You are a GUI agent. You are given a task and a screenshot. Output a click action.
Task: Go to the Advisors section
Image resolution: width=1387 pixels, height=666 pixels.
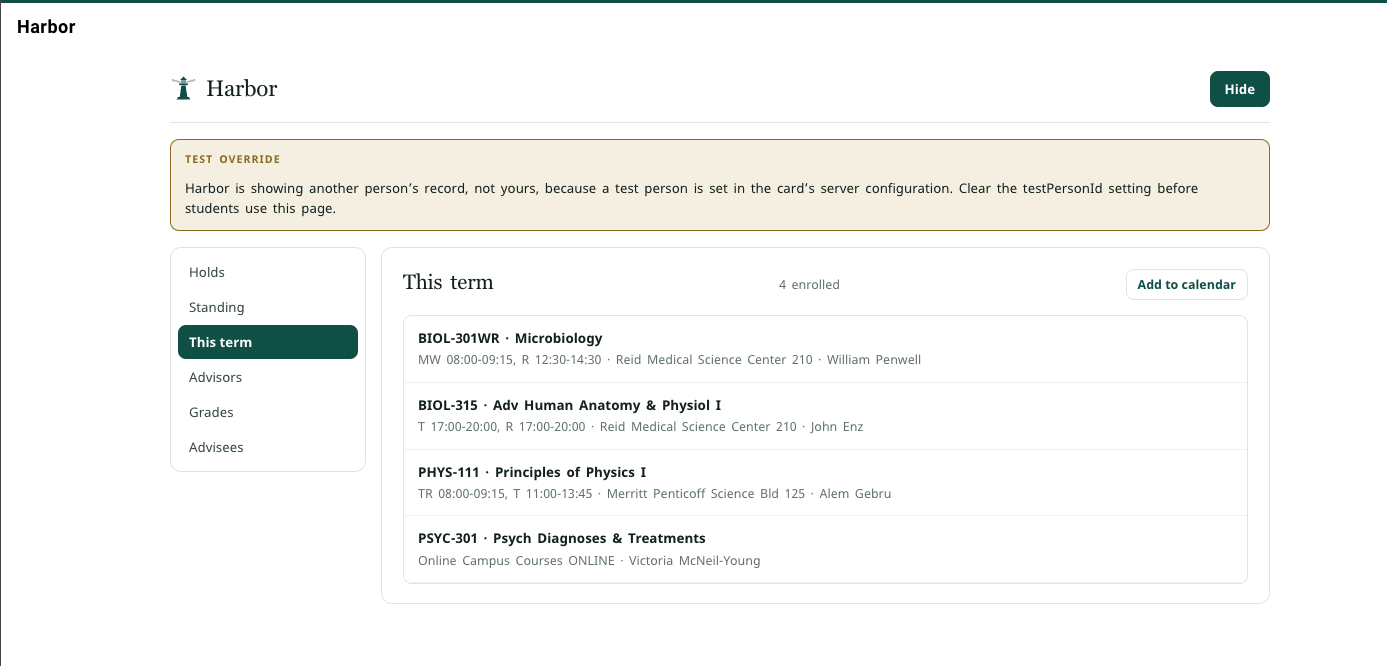point(268,377)
